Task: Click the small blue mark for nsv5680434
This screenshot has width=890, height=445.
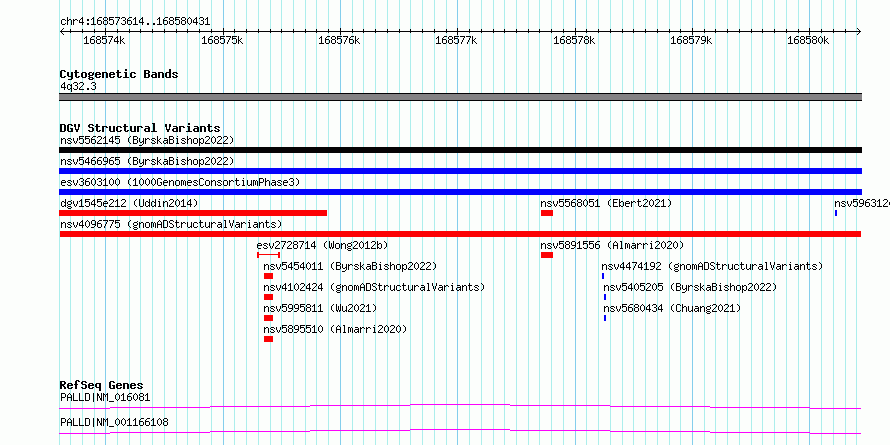Action: (x=605, y=318)
